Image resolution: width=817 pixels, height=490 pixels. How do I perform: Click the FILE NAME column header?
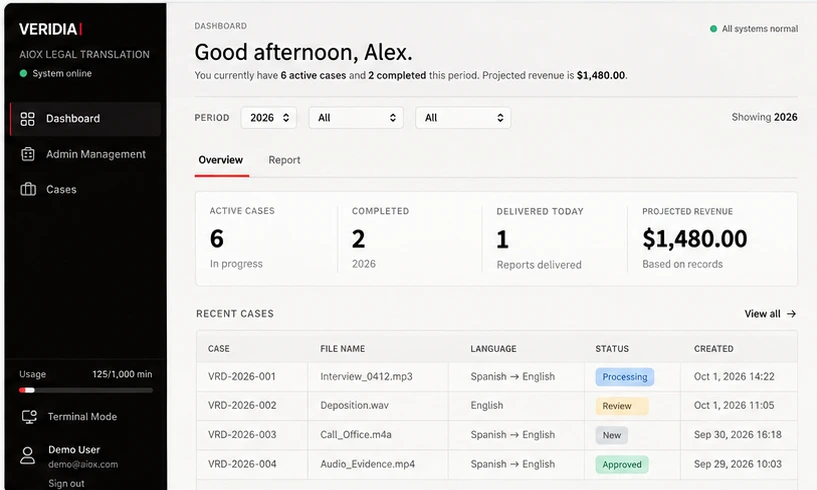click(342, 349)
